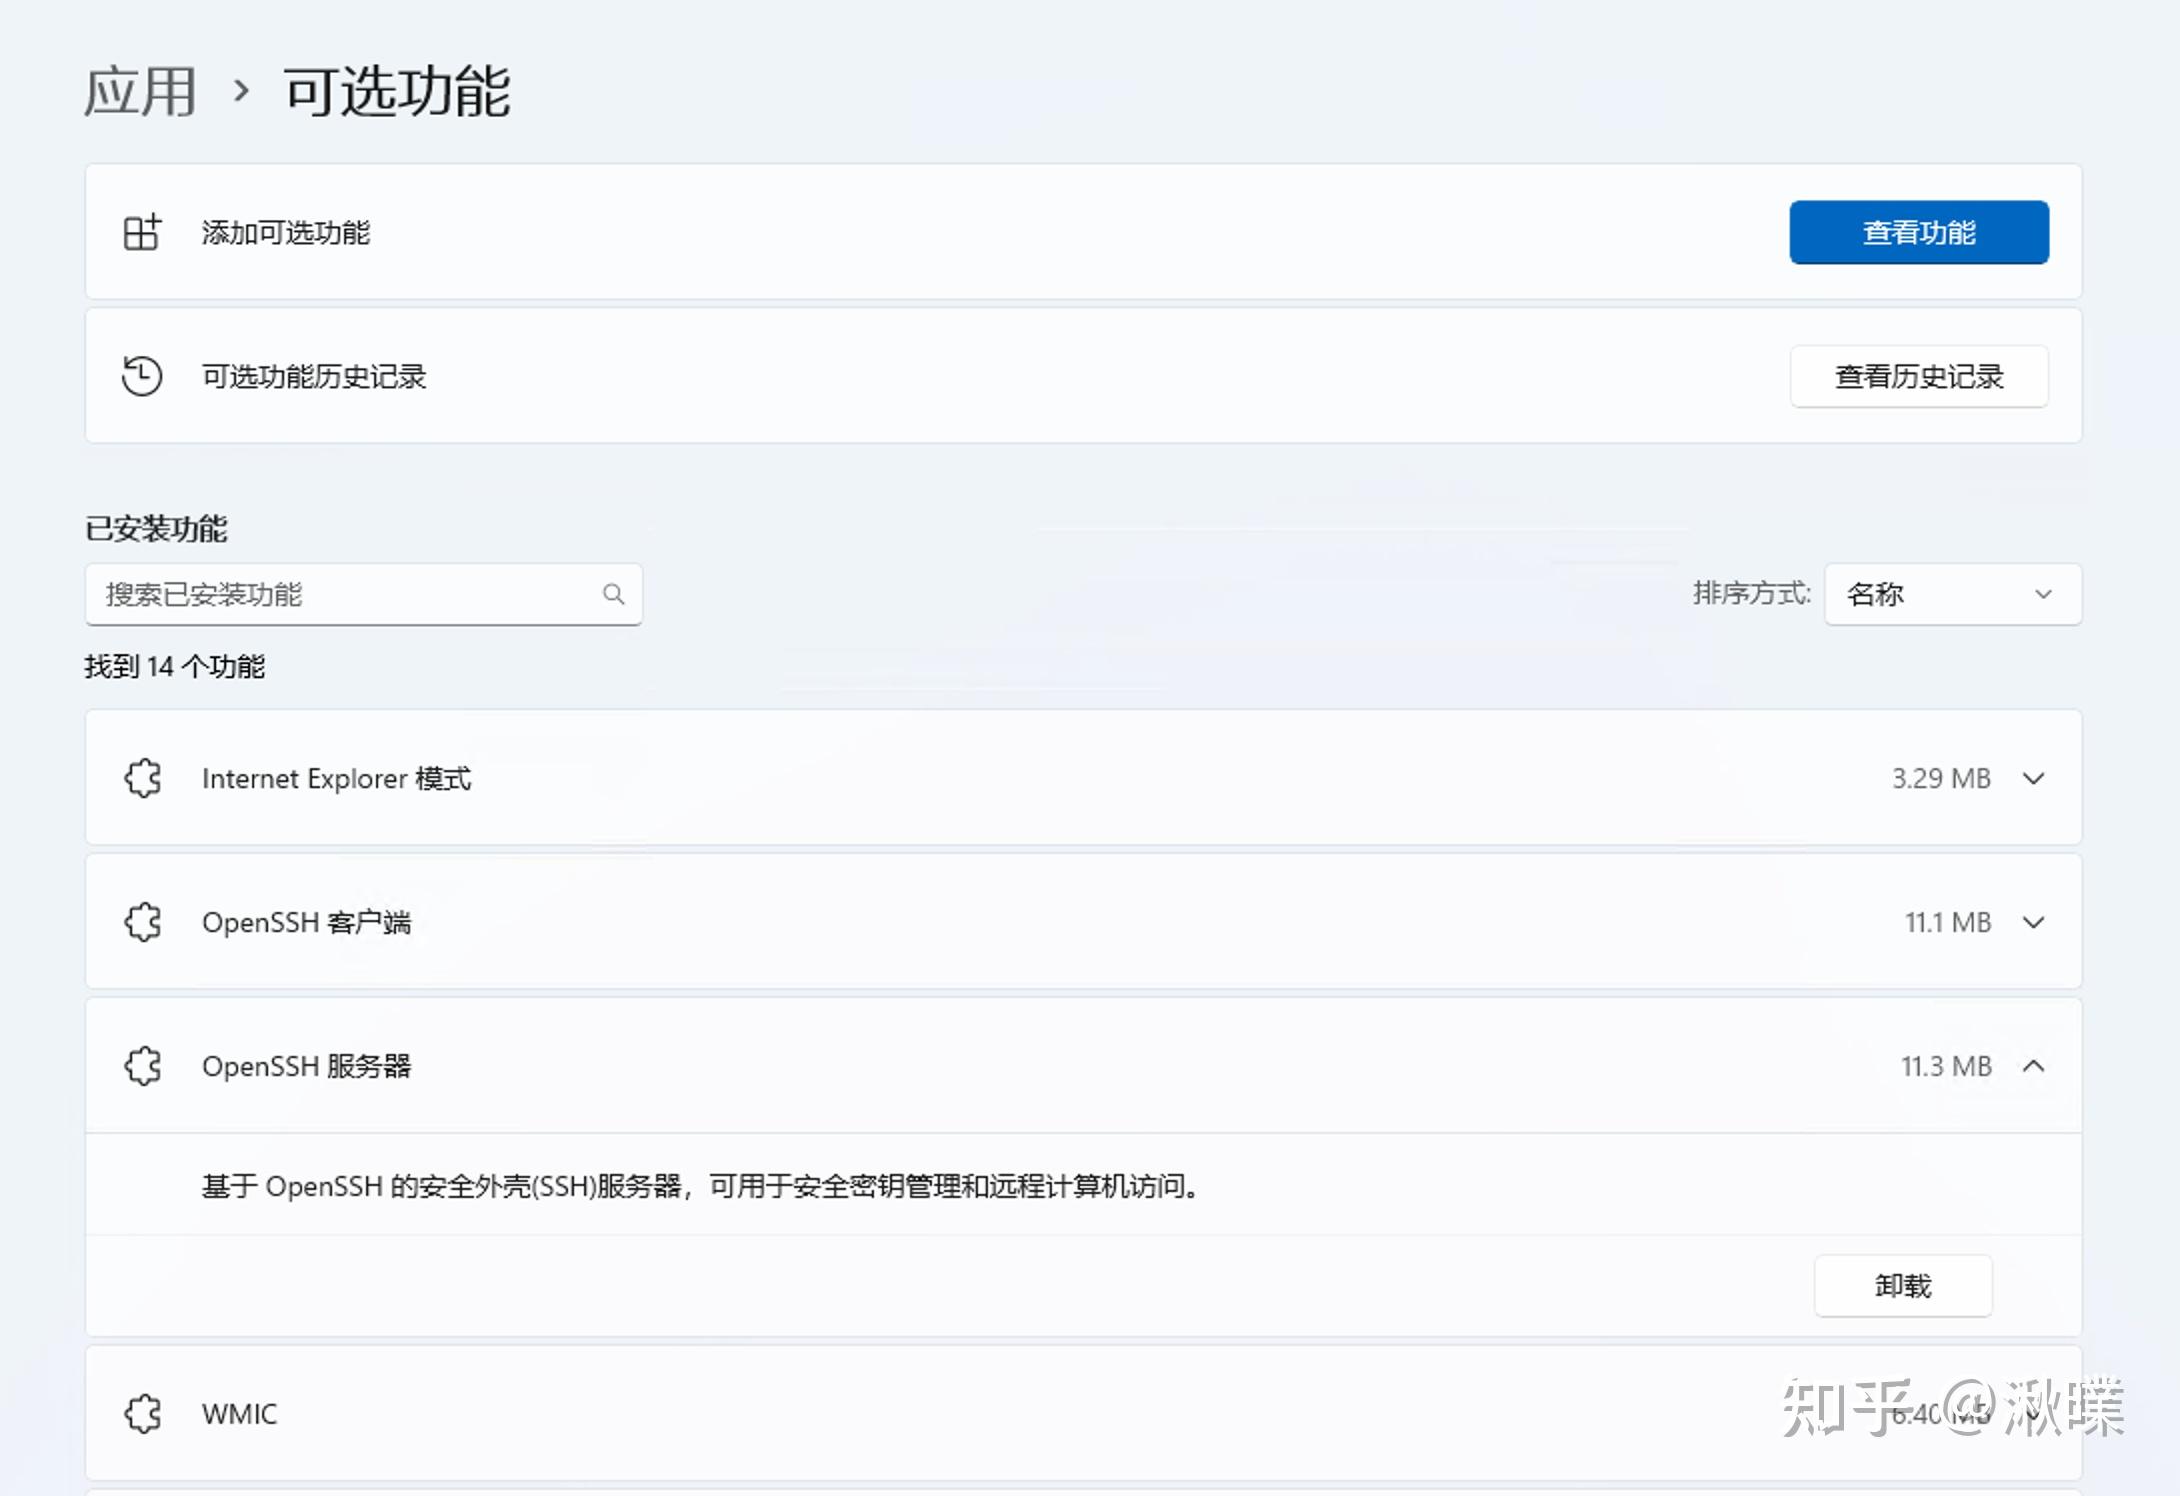Navigate back to 应用 via breadcrumb
2180x1496 pixels.
click(x=138, y=91)
